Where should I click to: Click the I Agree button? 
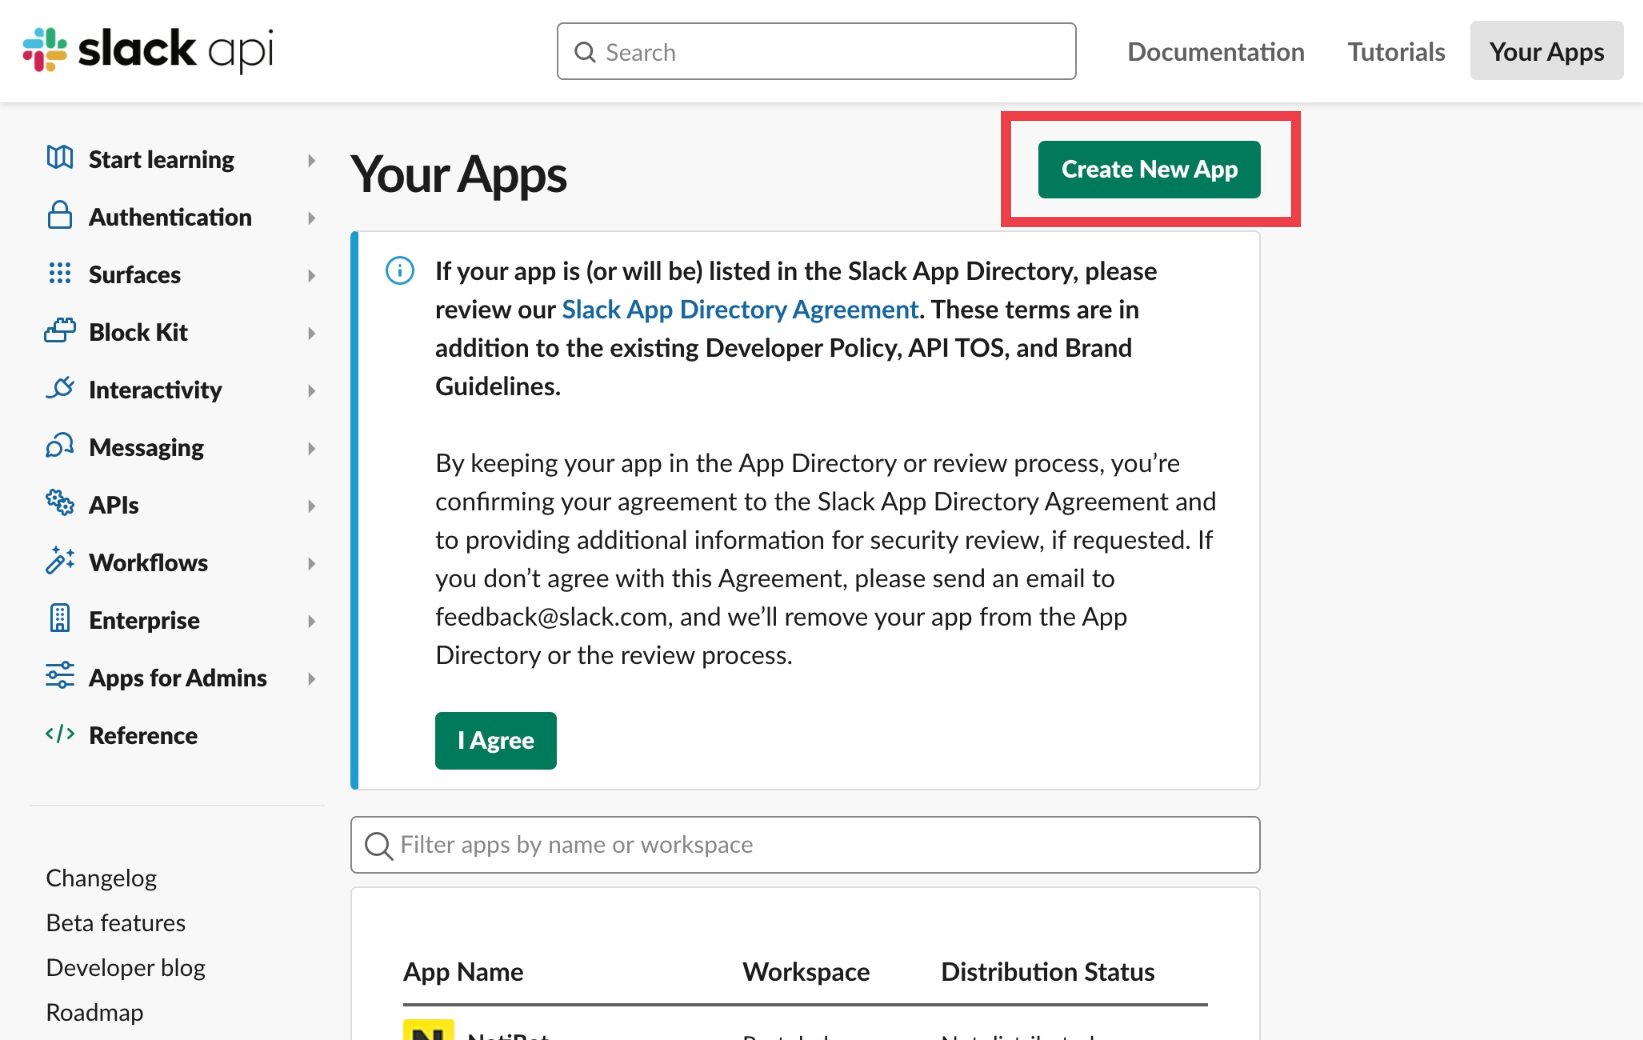(x=496, y=741)
